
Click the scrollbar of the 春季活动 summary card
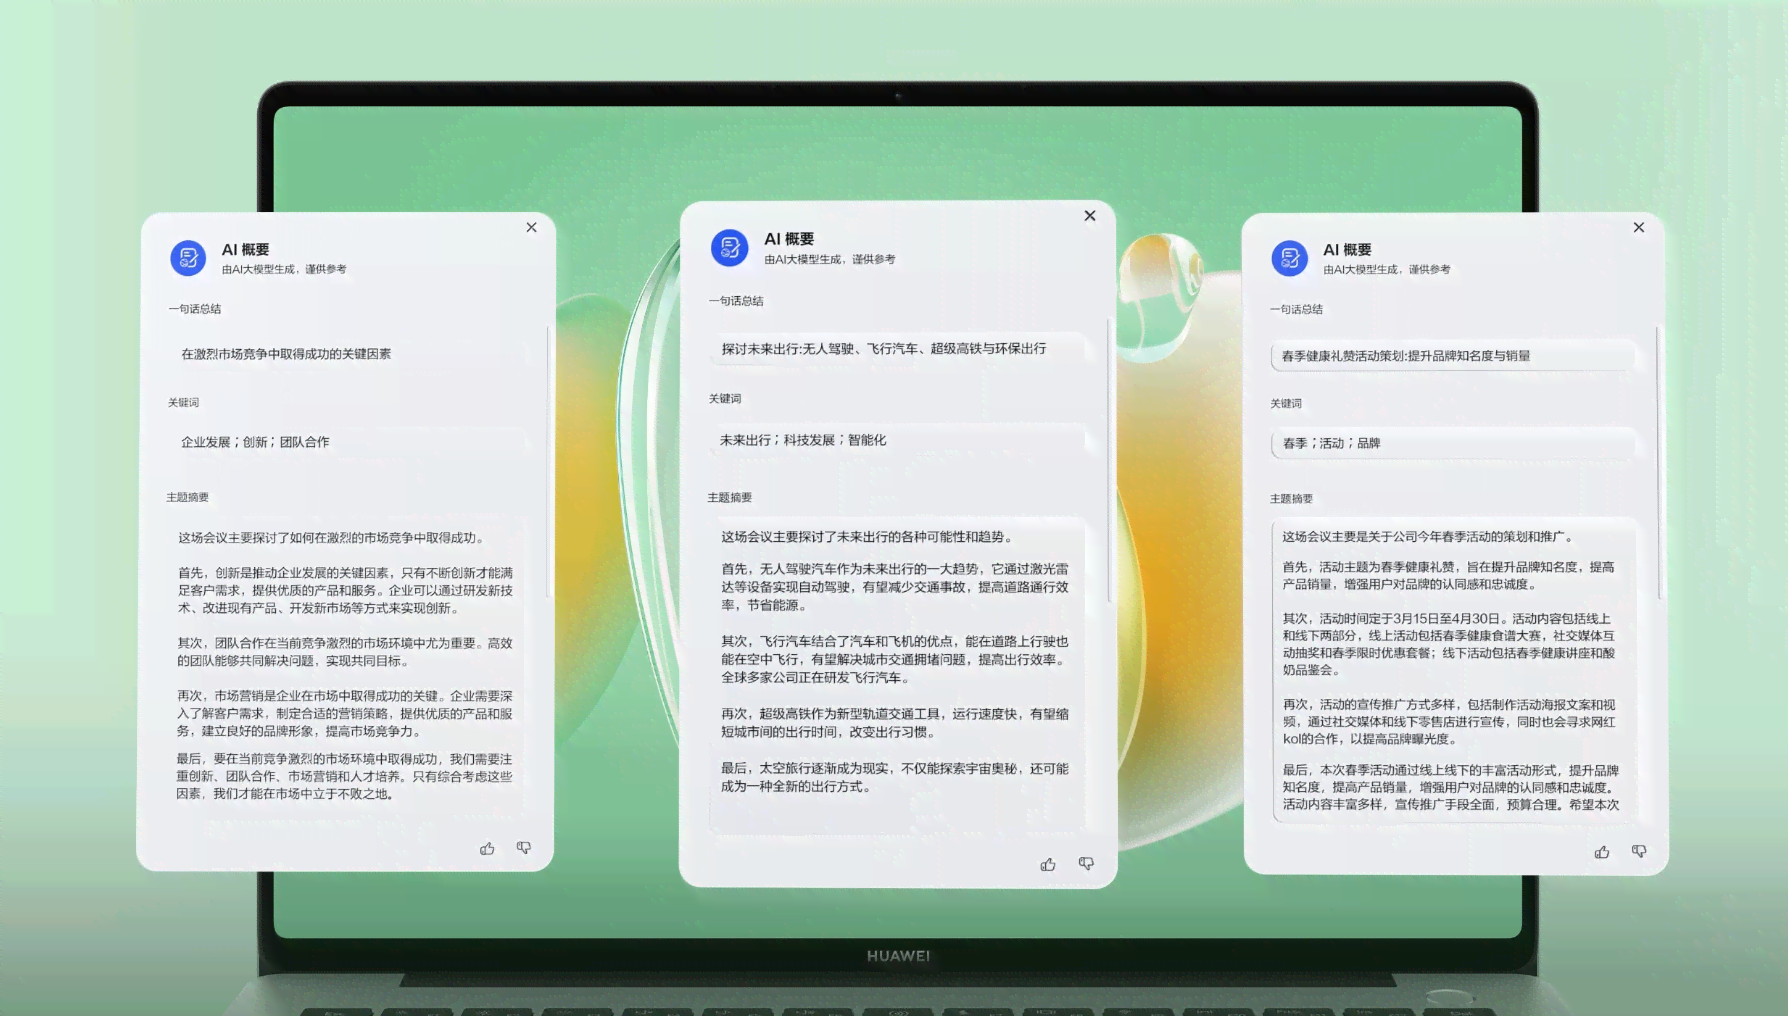[1658, 462]
